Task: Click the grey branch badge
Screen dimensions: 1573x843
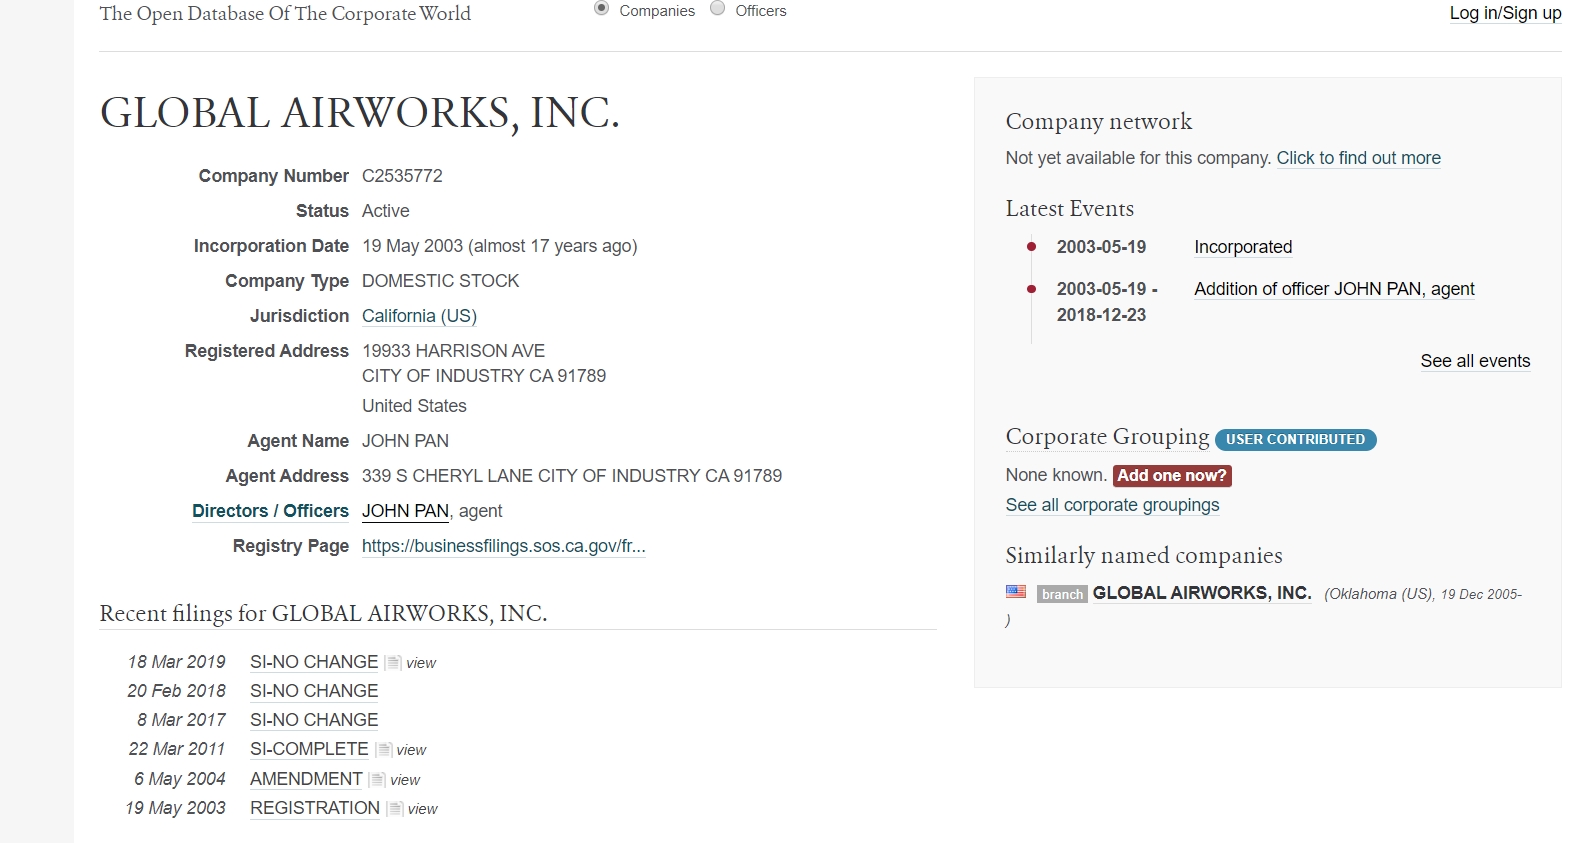Action: click(x=1062, y=594)
